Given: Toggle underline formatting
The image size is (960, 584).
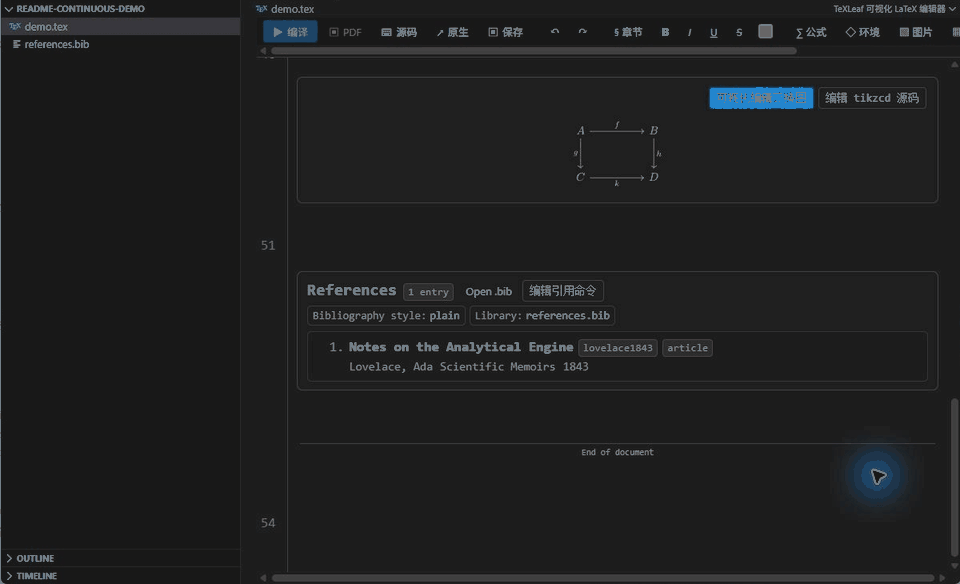Looking at the screenshot, I should (x=713, y=32).
